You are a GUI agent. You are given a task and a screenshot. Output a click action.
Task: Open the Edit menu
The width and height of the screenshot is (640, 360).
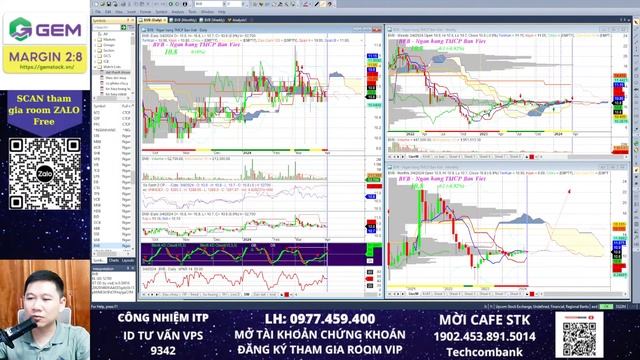(108, 12)
